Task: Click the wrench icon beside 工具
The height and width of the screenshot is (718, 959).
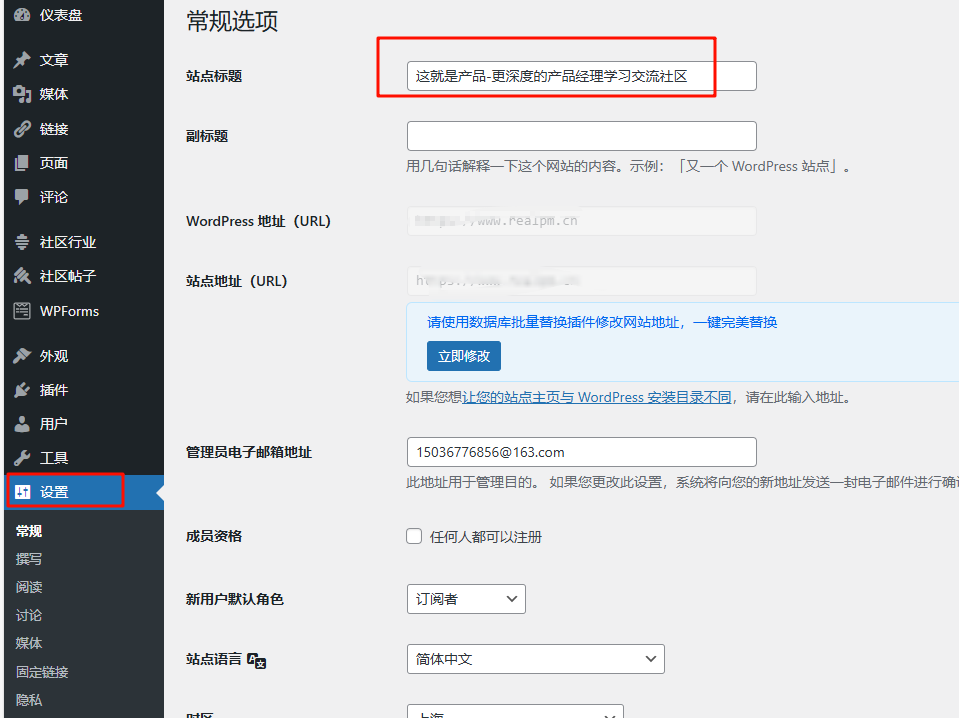Action: (x=22, y=458)
